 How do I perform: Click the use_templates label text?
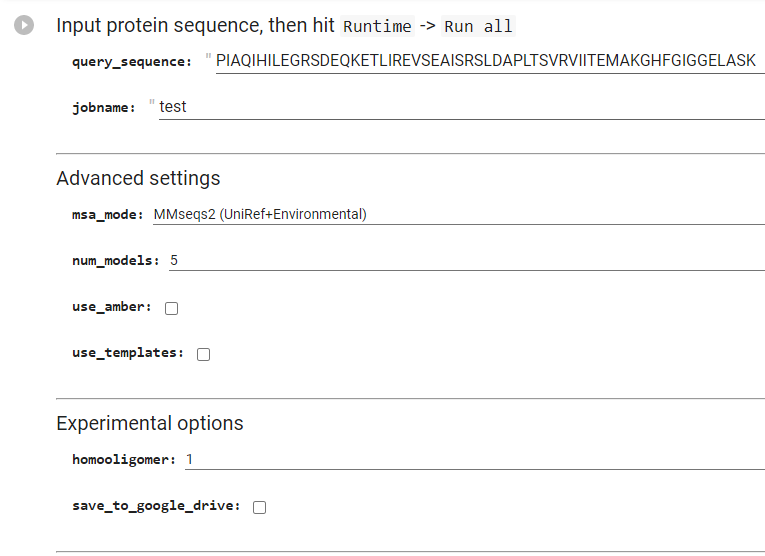click(128, 353)
